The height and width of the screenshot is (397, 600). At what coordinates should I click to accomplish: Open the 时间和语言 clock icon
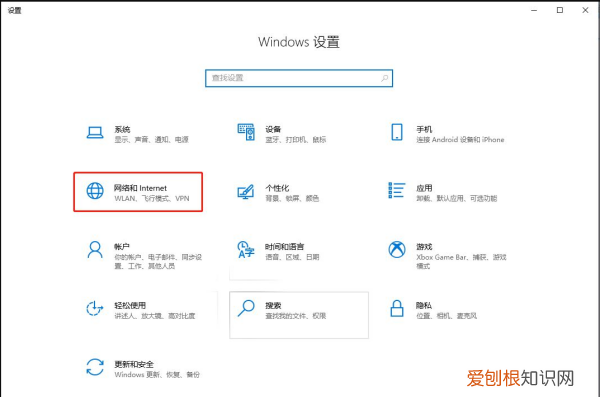pyautogui.click(x=246, y=250)
